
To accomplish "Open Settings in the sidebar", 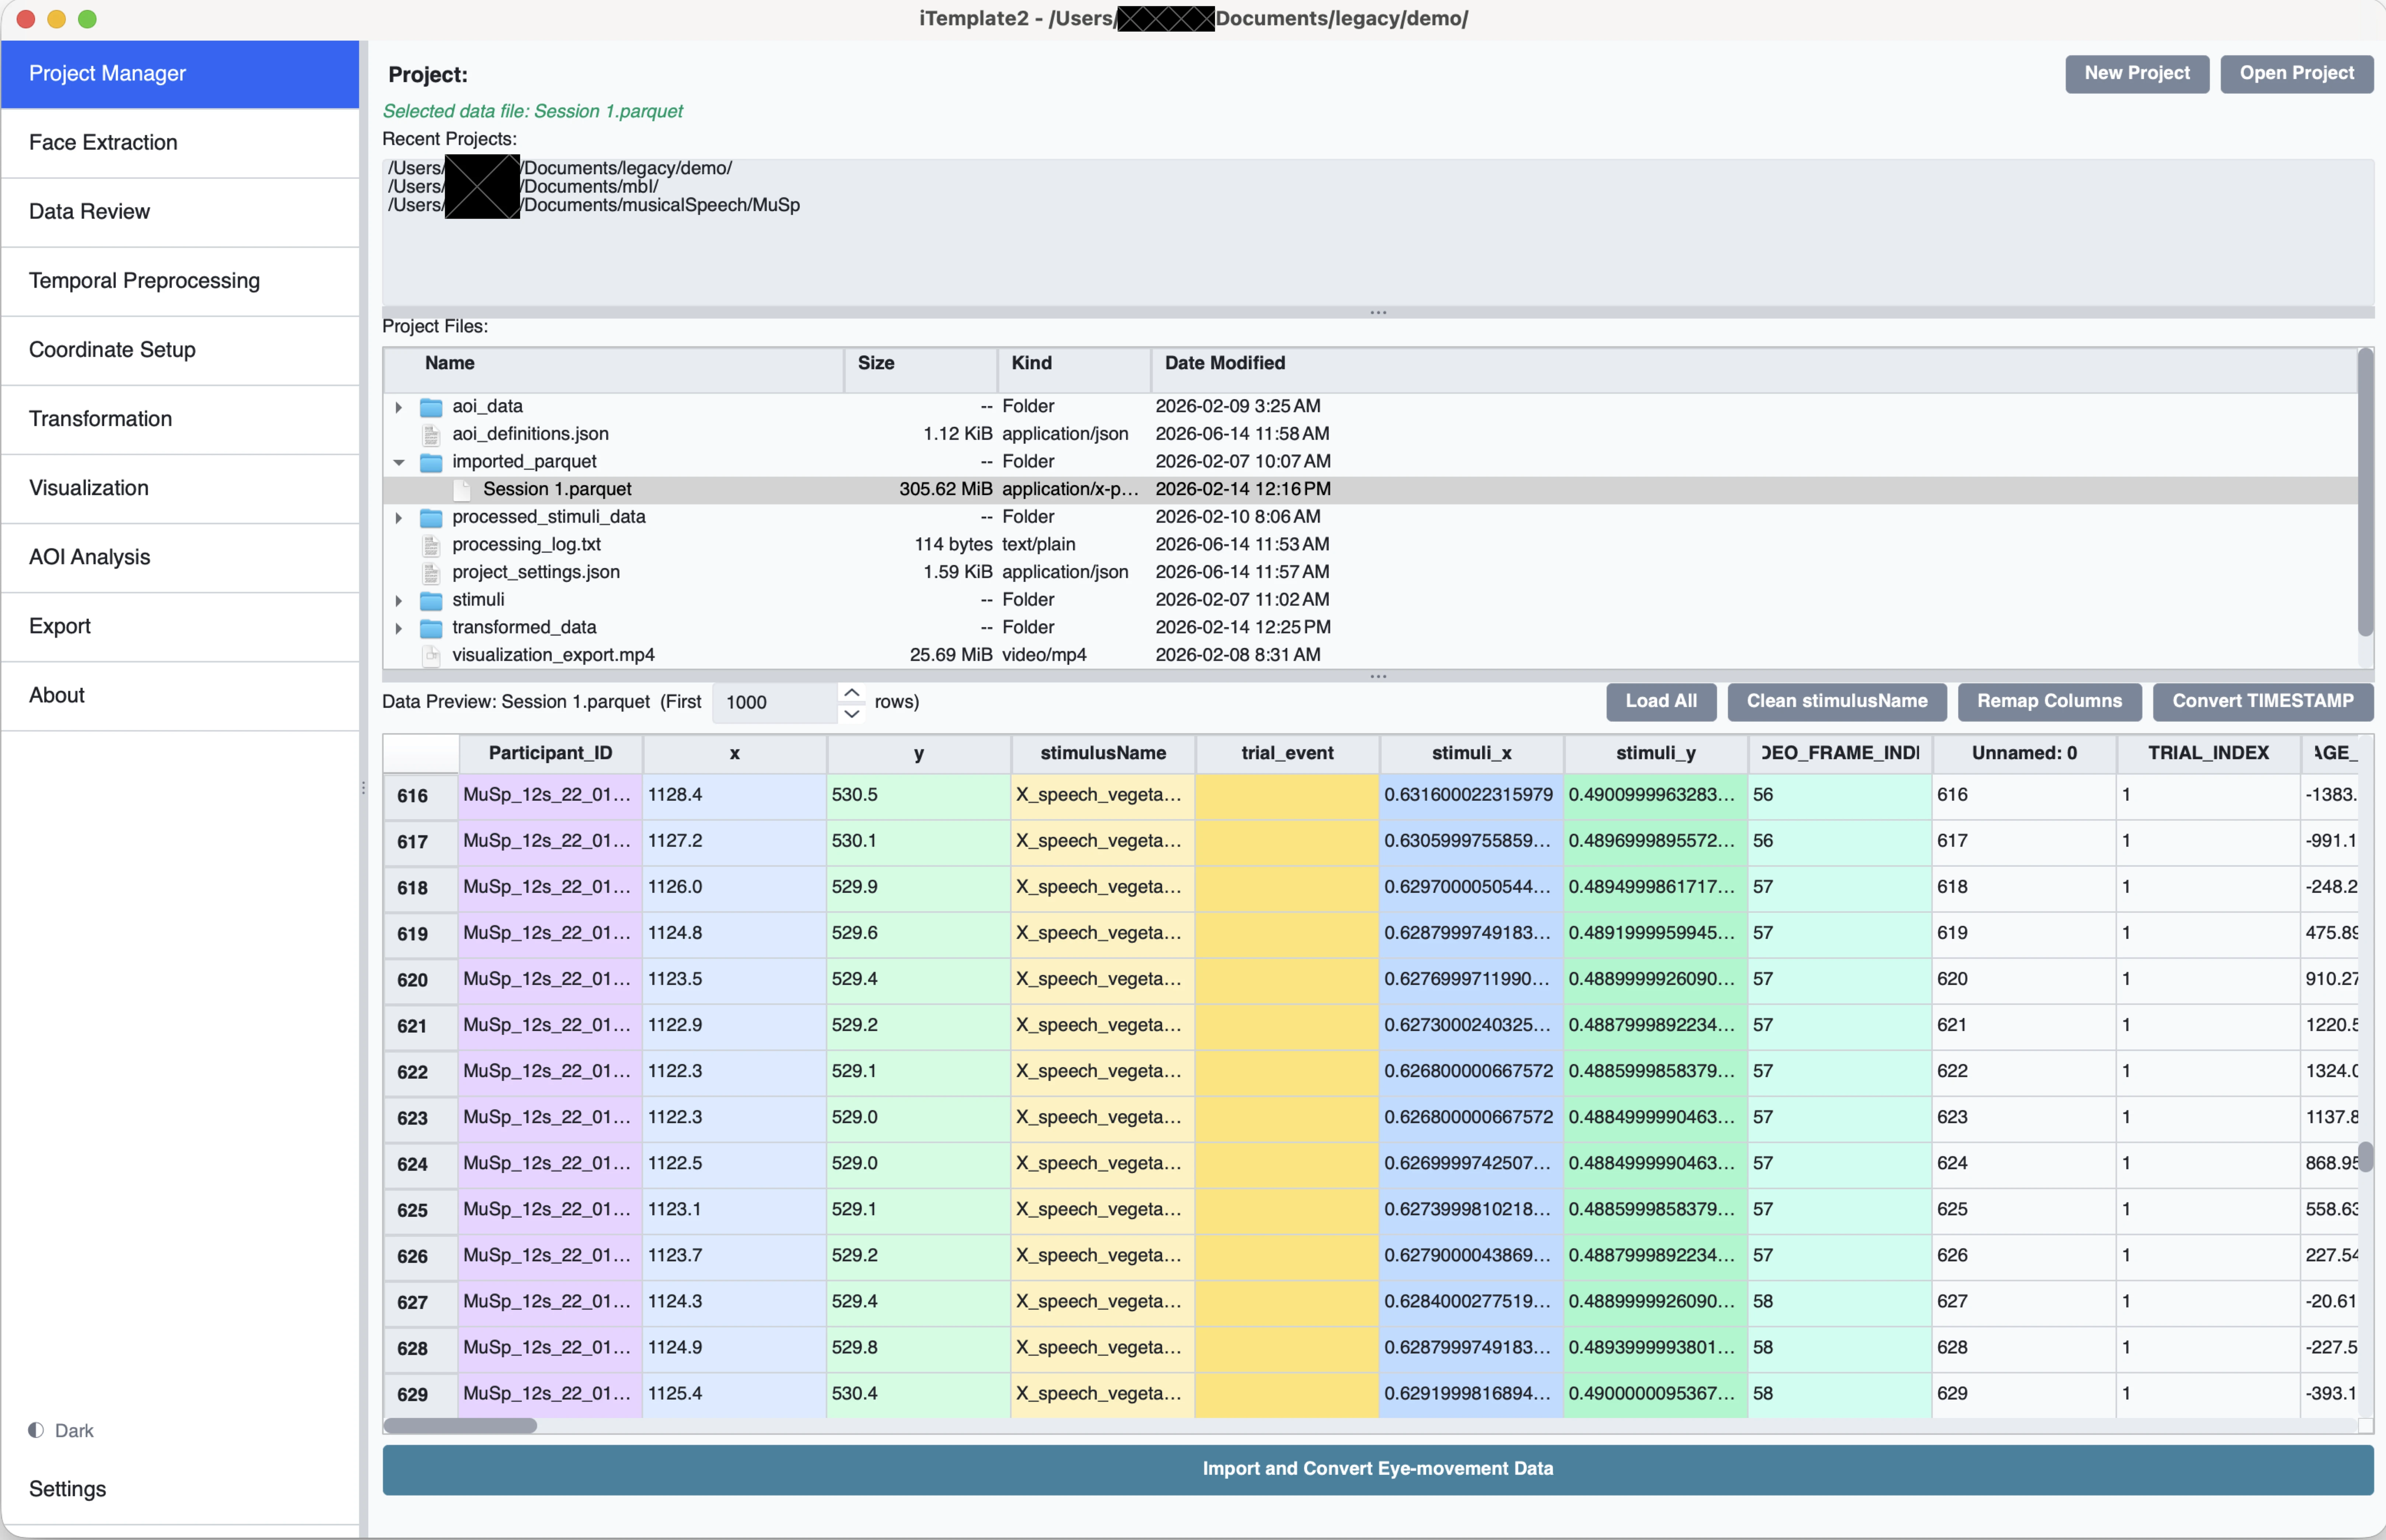I will pyautogui.click(x=180, y=1489).
